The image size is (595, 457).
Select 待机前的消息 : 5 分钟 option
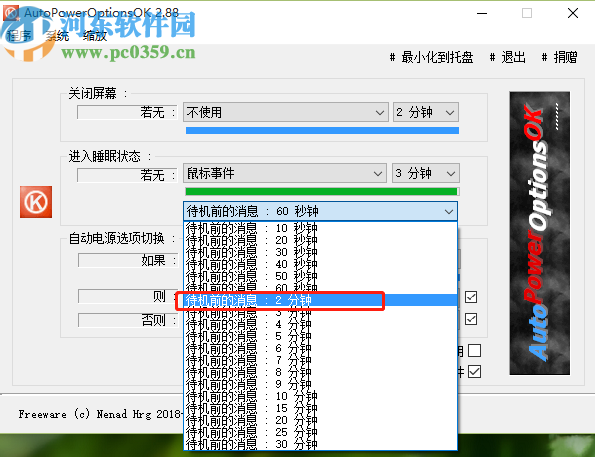point(321,336)
